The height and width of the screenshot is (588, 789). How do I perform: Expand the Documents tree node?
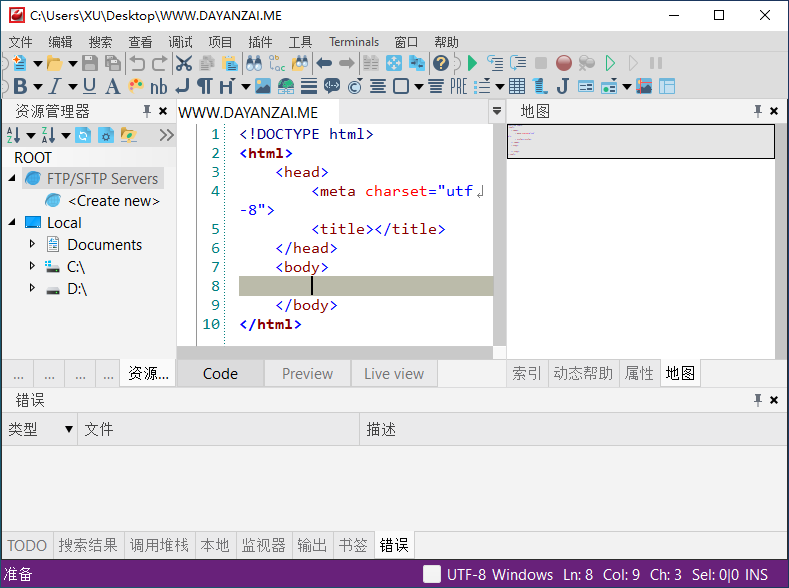click(32, 244)
